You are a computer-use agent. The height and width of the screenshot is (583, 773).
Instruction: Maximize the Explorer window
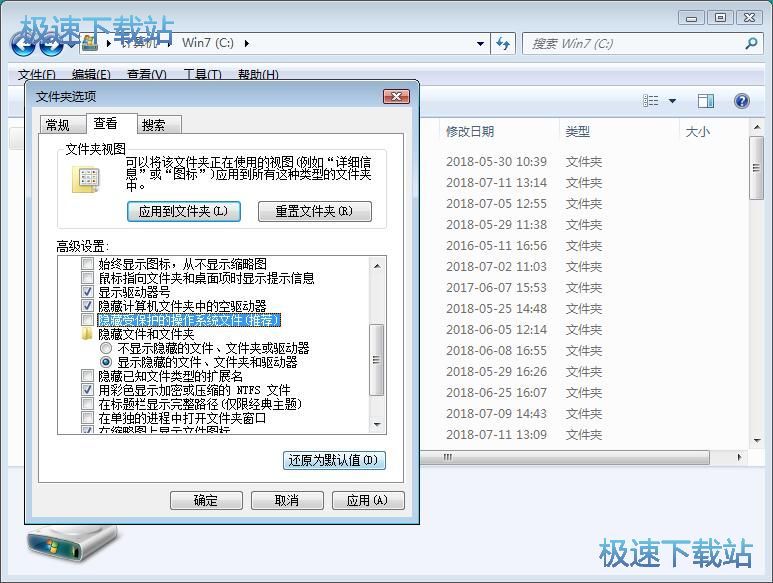[720, 18]
